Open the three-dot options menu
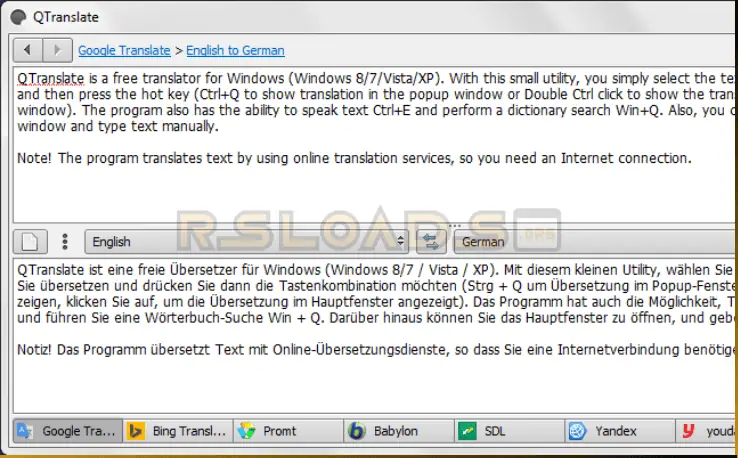 [65, 242]
